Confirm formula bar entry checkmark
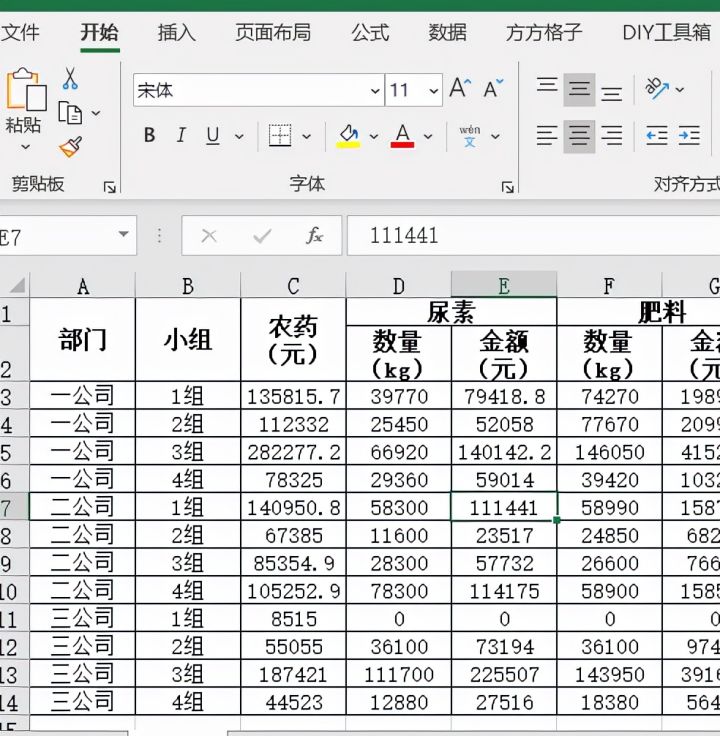 [262, 236]
